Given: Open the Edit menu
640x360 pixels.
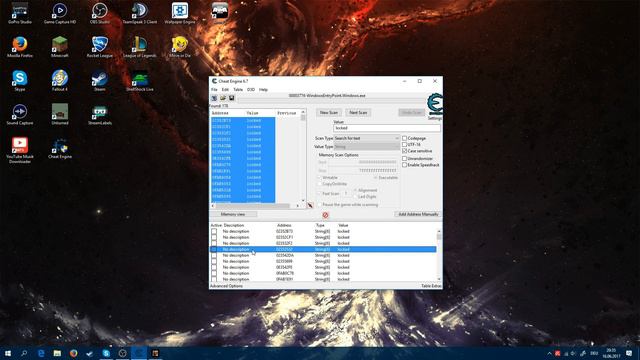Looking at the screenshot, I should (x=225, y=89).
